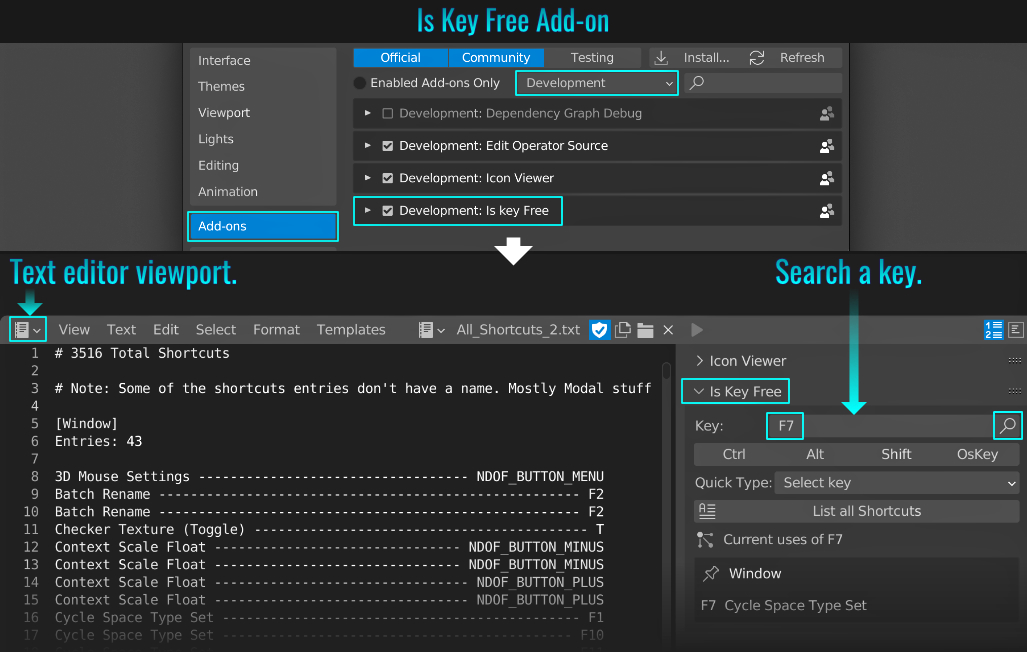Click the pin icon next to Window

711,574
